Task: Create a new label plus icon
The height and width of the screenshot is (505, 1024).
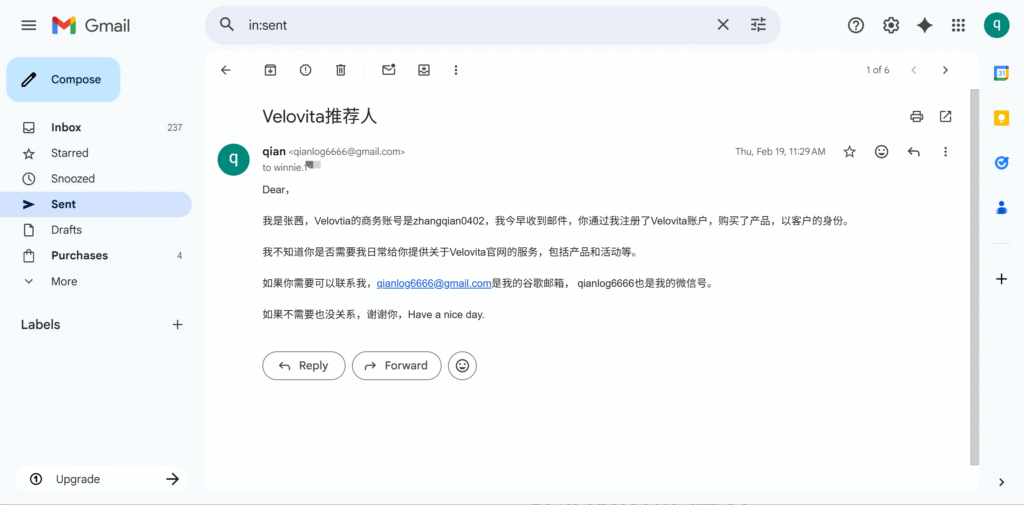Action: 177,325
